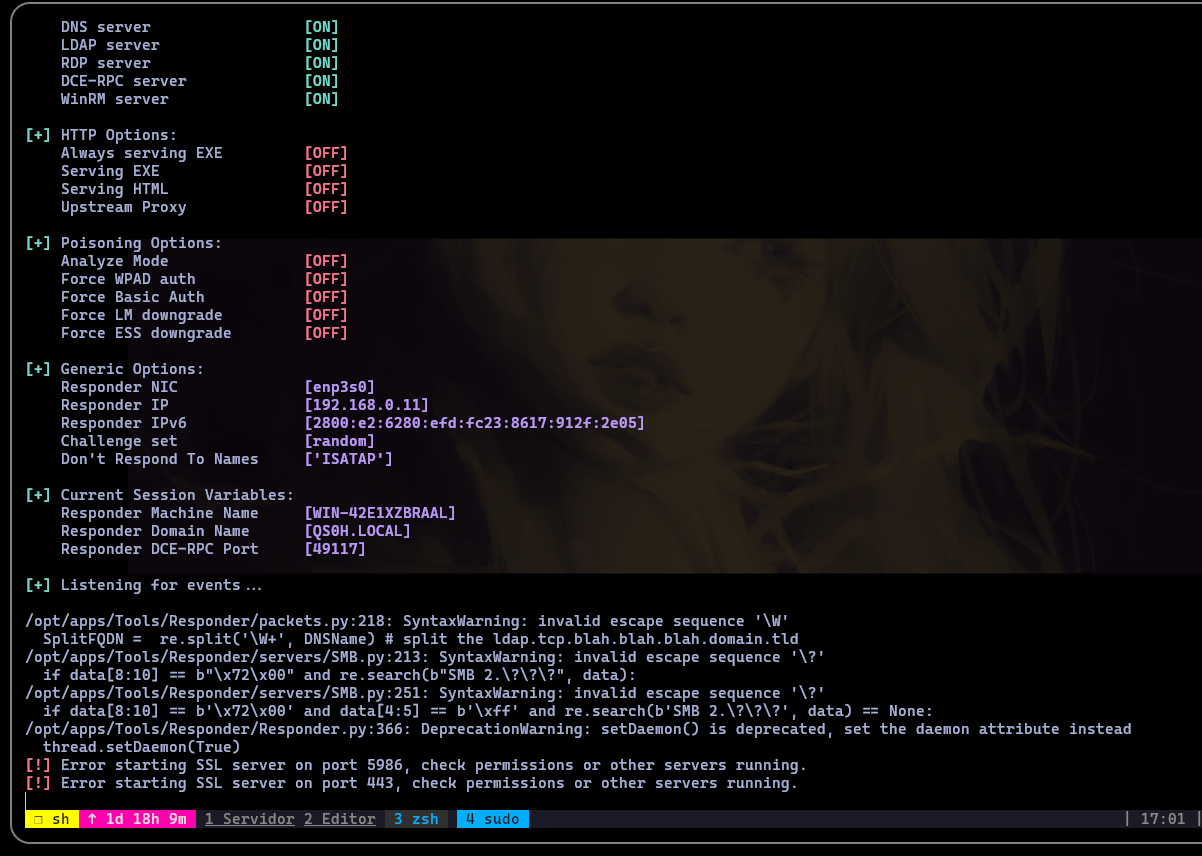
Task: Click the Poisoning Options heading
Action: pyautogui.click(x=141, y=243)
